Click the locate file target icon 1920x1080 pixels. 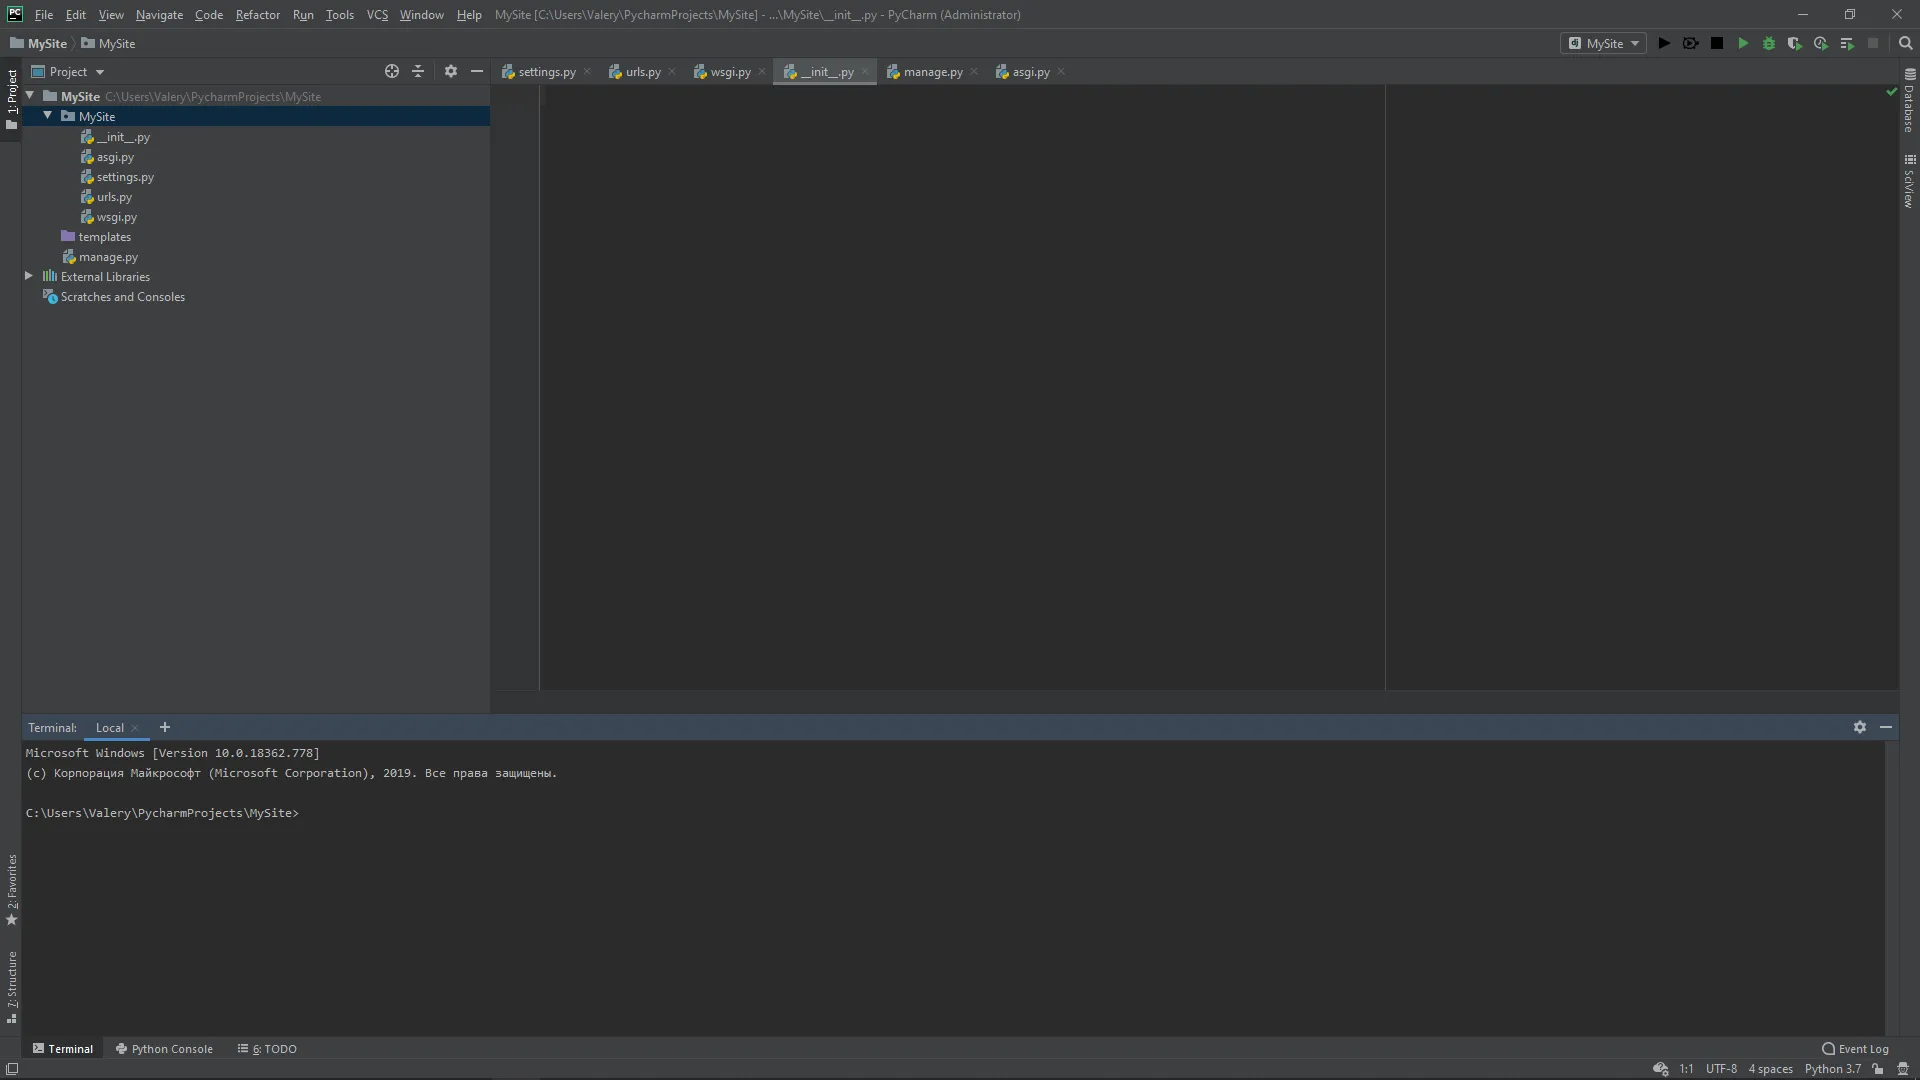(392, 71)
